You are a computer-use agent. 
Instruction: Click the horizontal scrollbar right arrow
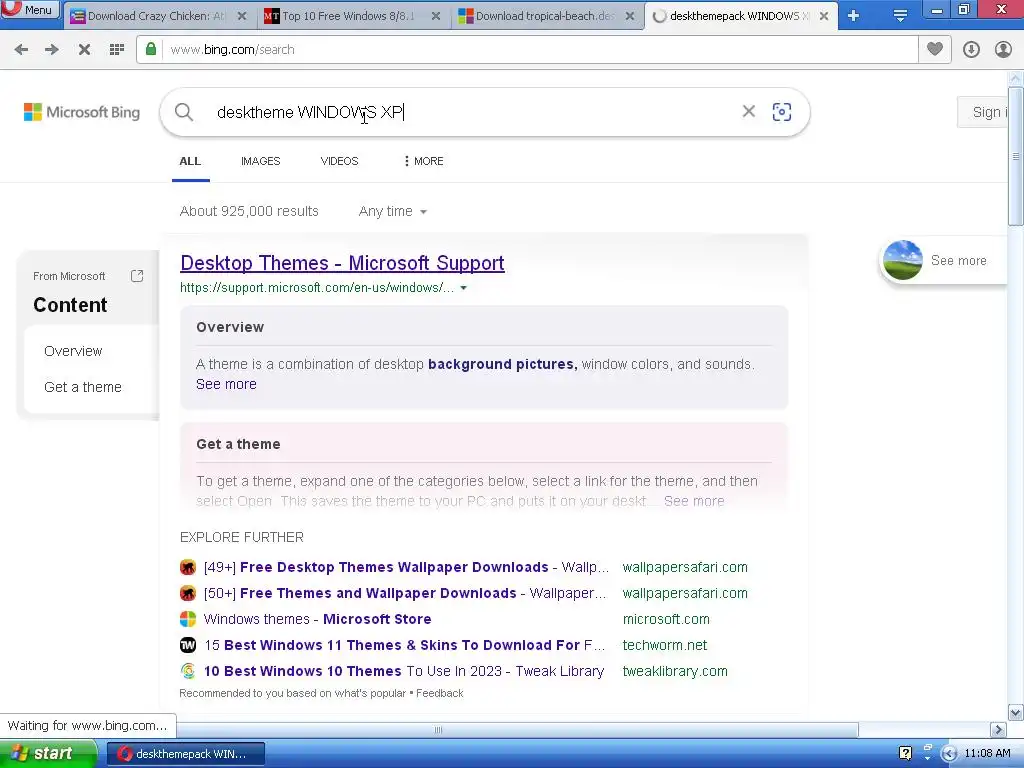coord(998,729)
